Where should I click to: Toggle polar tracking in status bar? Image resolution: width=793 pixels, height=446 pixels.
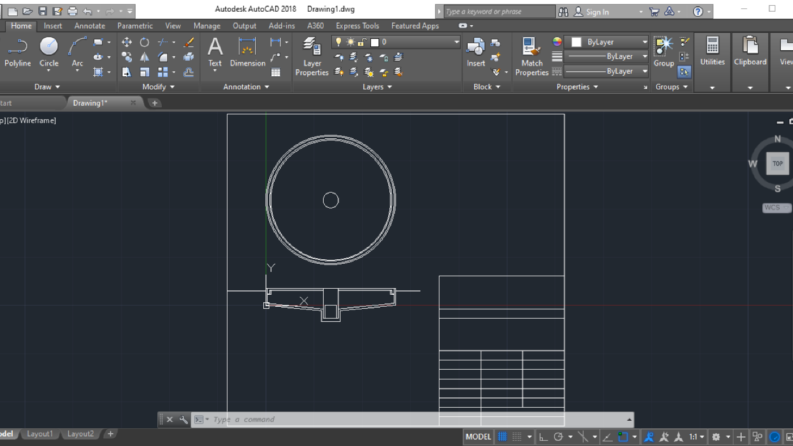pyautogui.click(x=558, y=437)
